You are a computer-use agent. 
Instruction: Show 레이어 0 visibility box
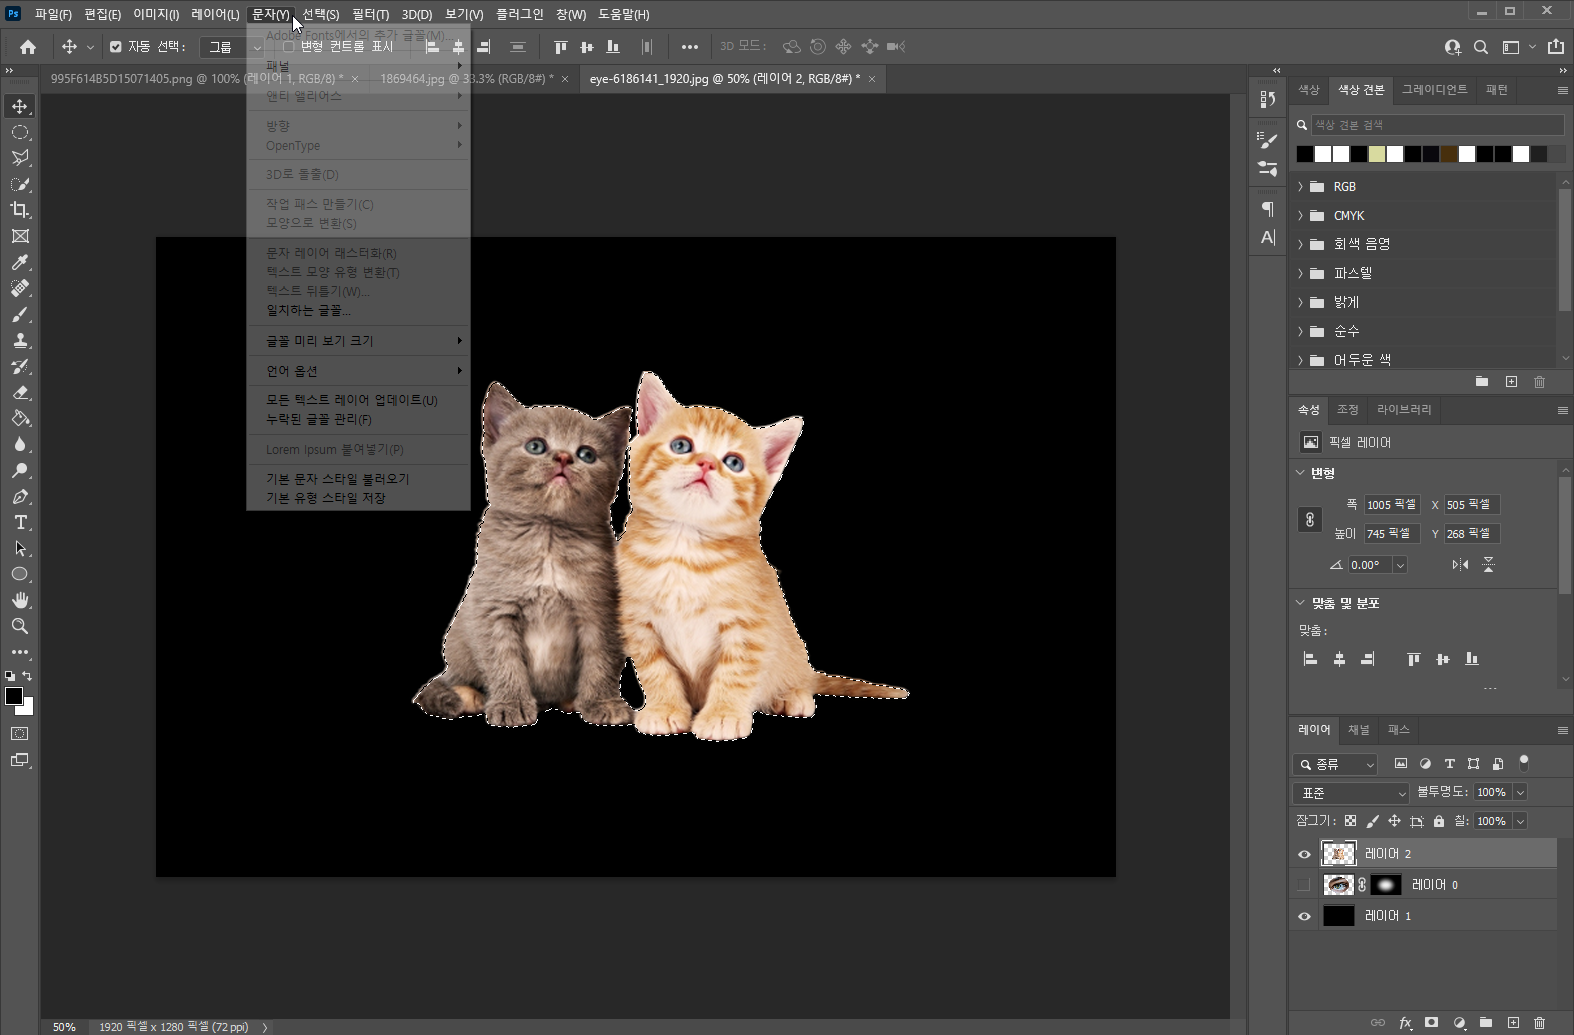(1304, 885)
